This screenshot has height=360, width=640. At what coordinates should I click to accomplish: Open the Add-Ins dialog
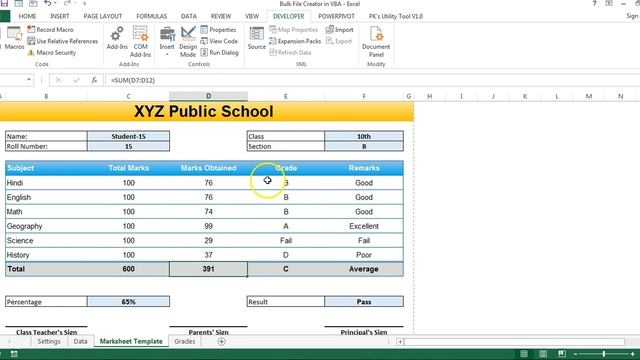click(117, 38)
